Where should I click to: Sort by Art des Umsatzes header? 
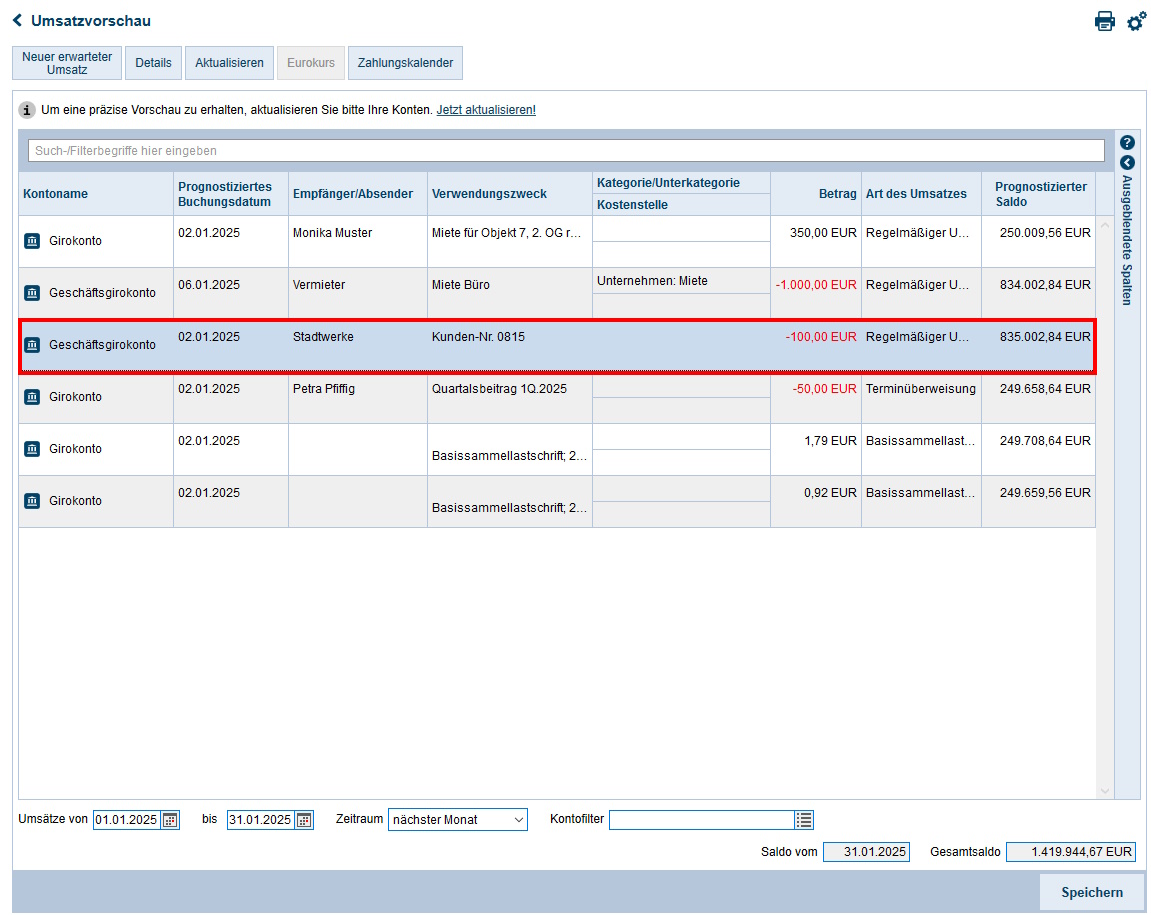pos(921,194)
